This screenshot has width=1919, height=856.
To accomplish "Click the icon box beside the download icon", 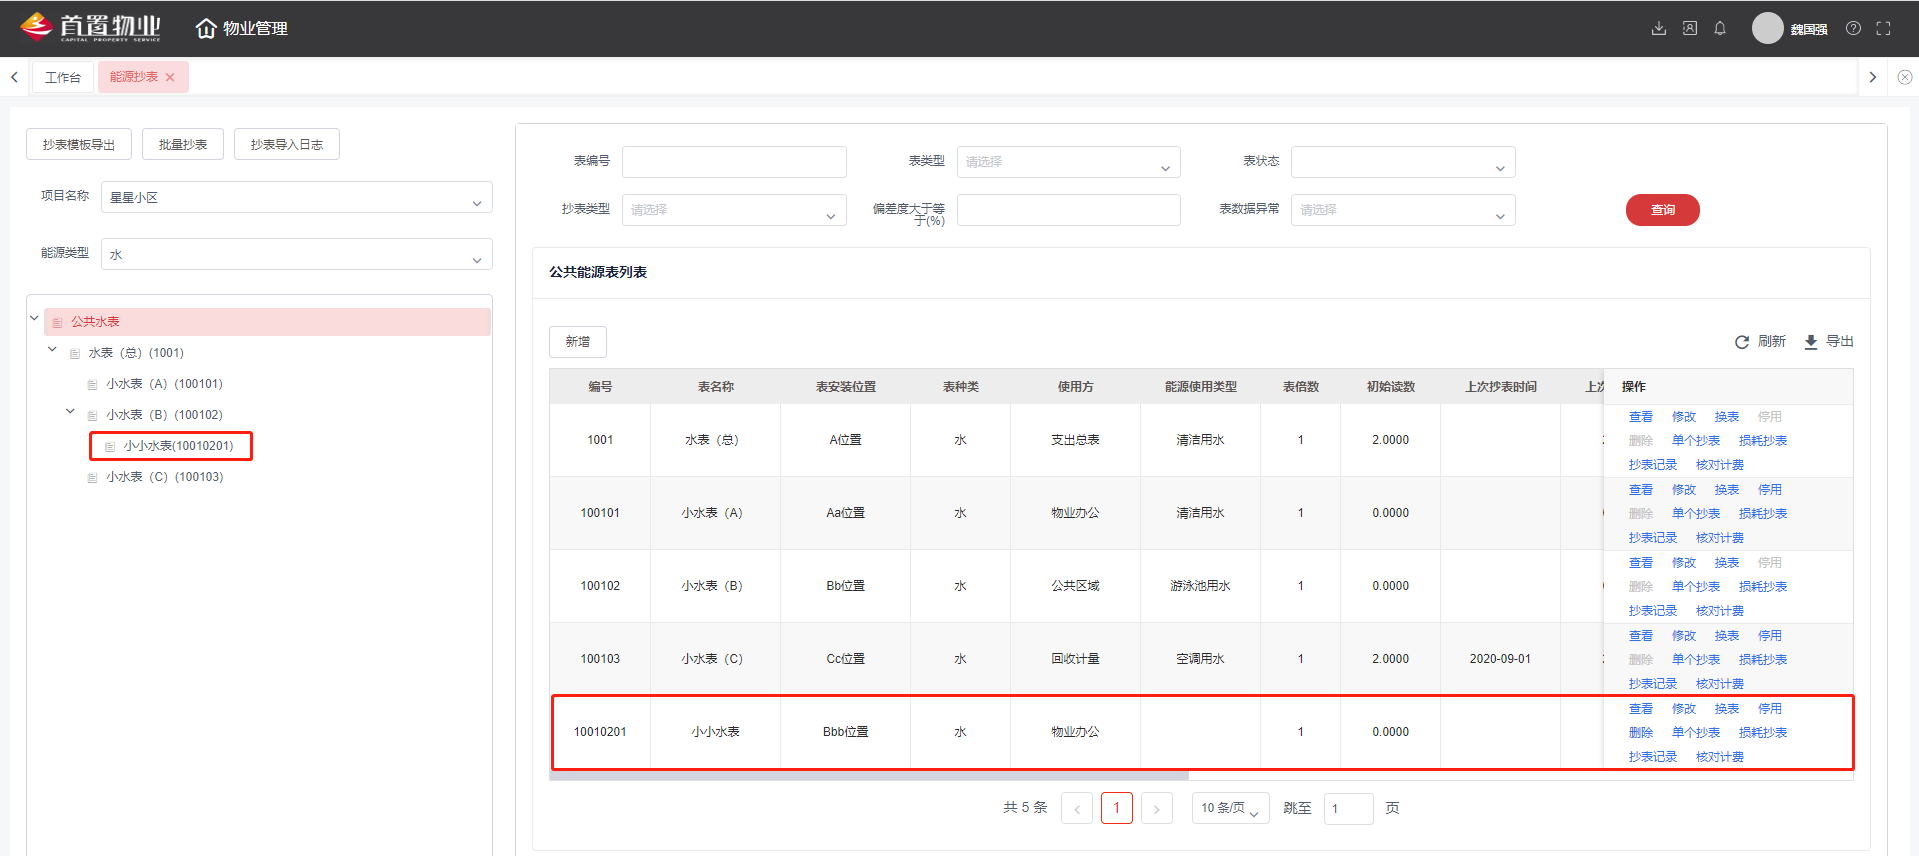I will tap(1690, 28).
